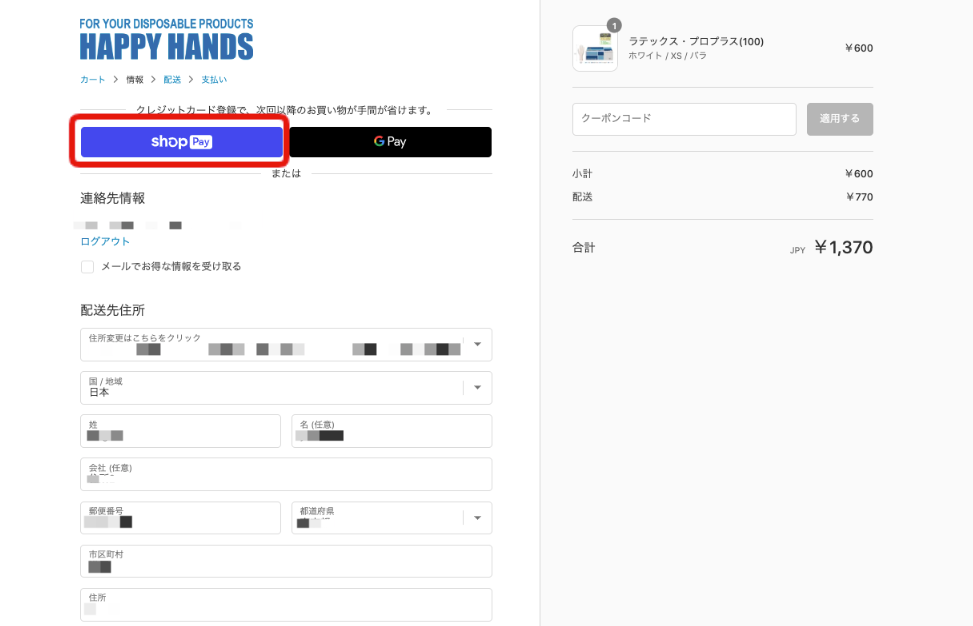Screen dimensions: 973x626
Task: Click the 市区町村 field
Action: [x=286, y=561]
